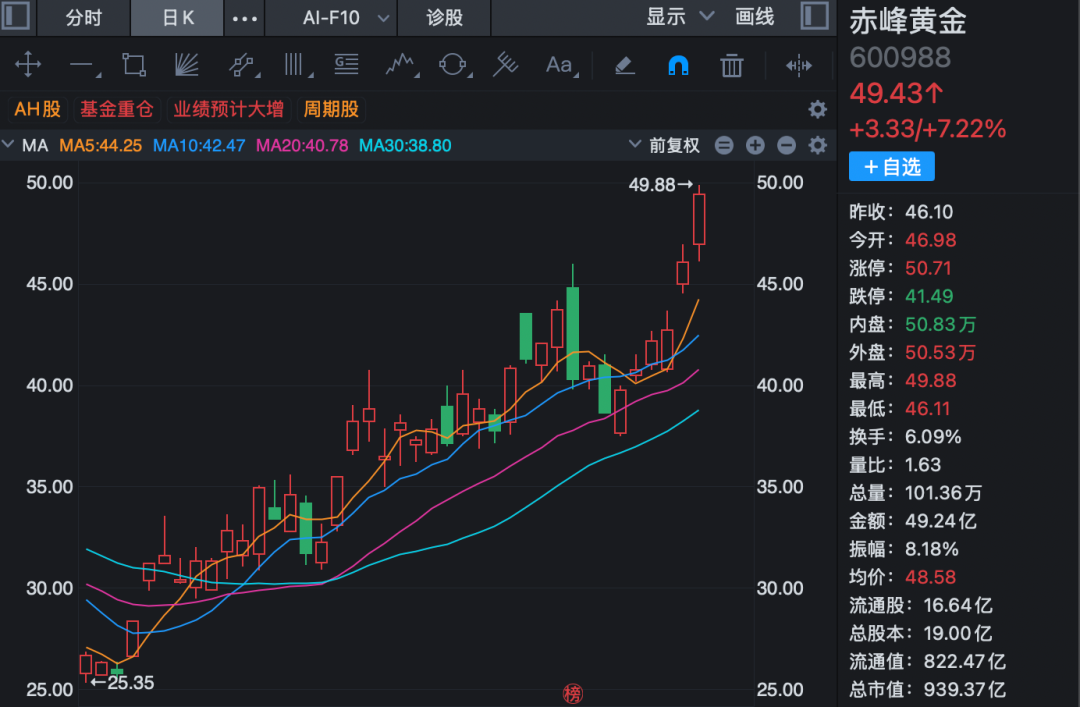The image size is (1080, 707).
Task: Click the 内盘 value 50.83万
Action: (940, 324)
